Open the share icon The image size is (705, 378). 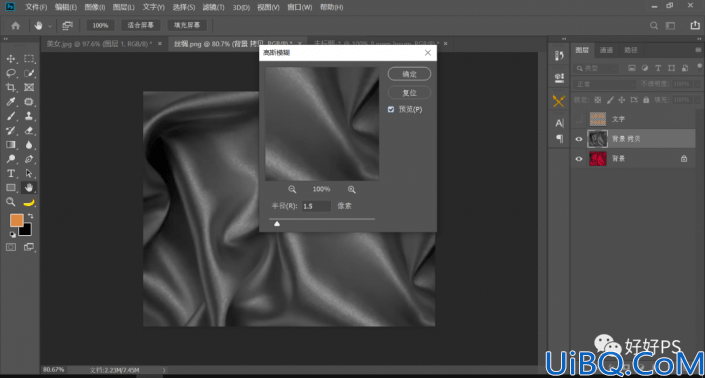coord(695,26)
